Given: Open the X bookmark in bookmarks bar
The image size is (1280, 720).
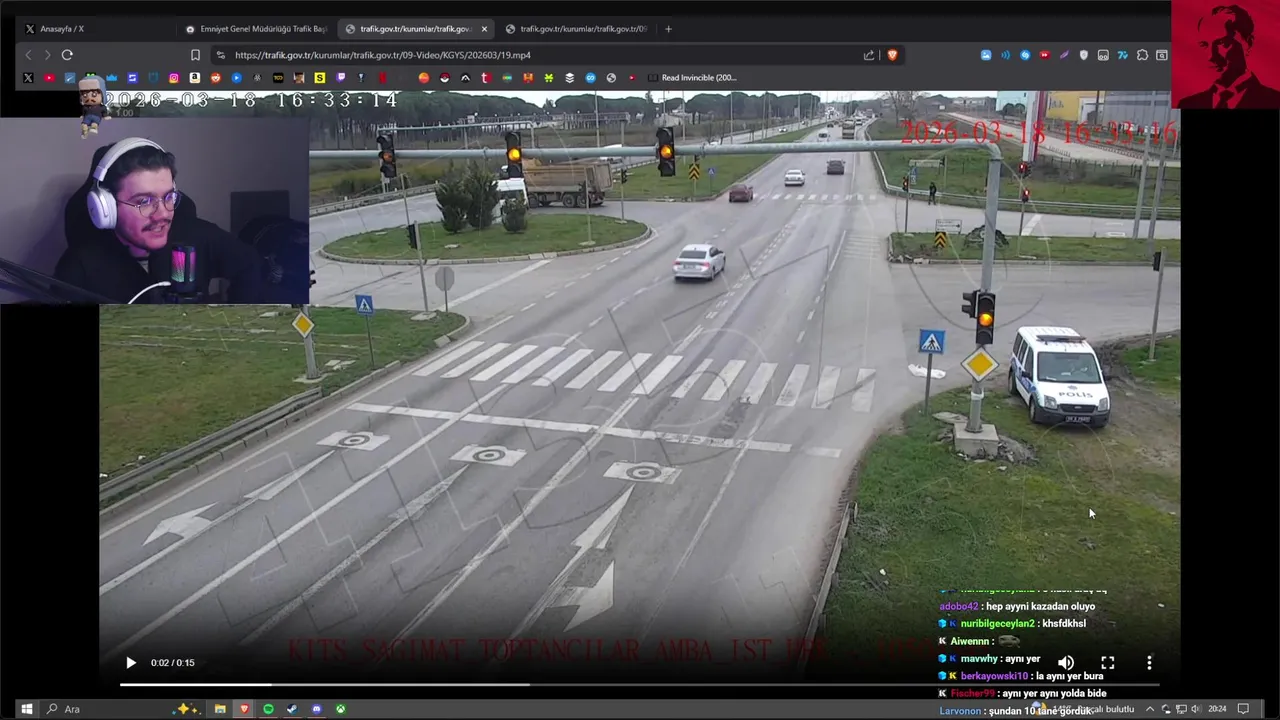Looking at the screenshot, I should [x=28, y=78].
